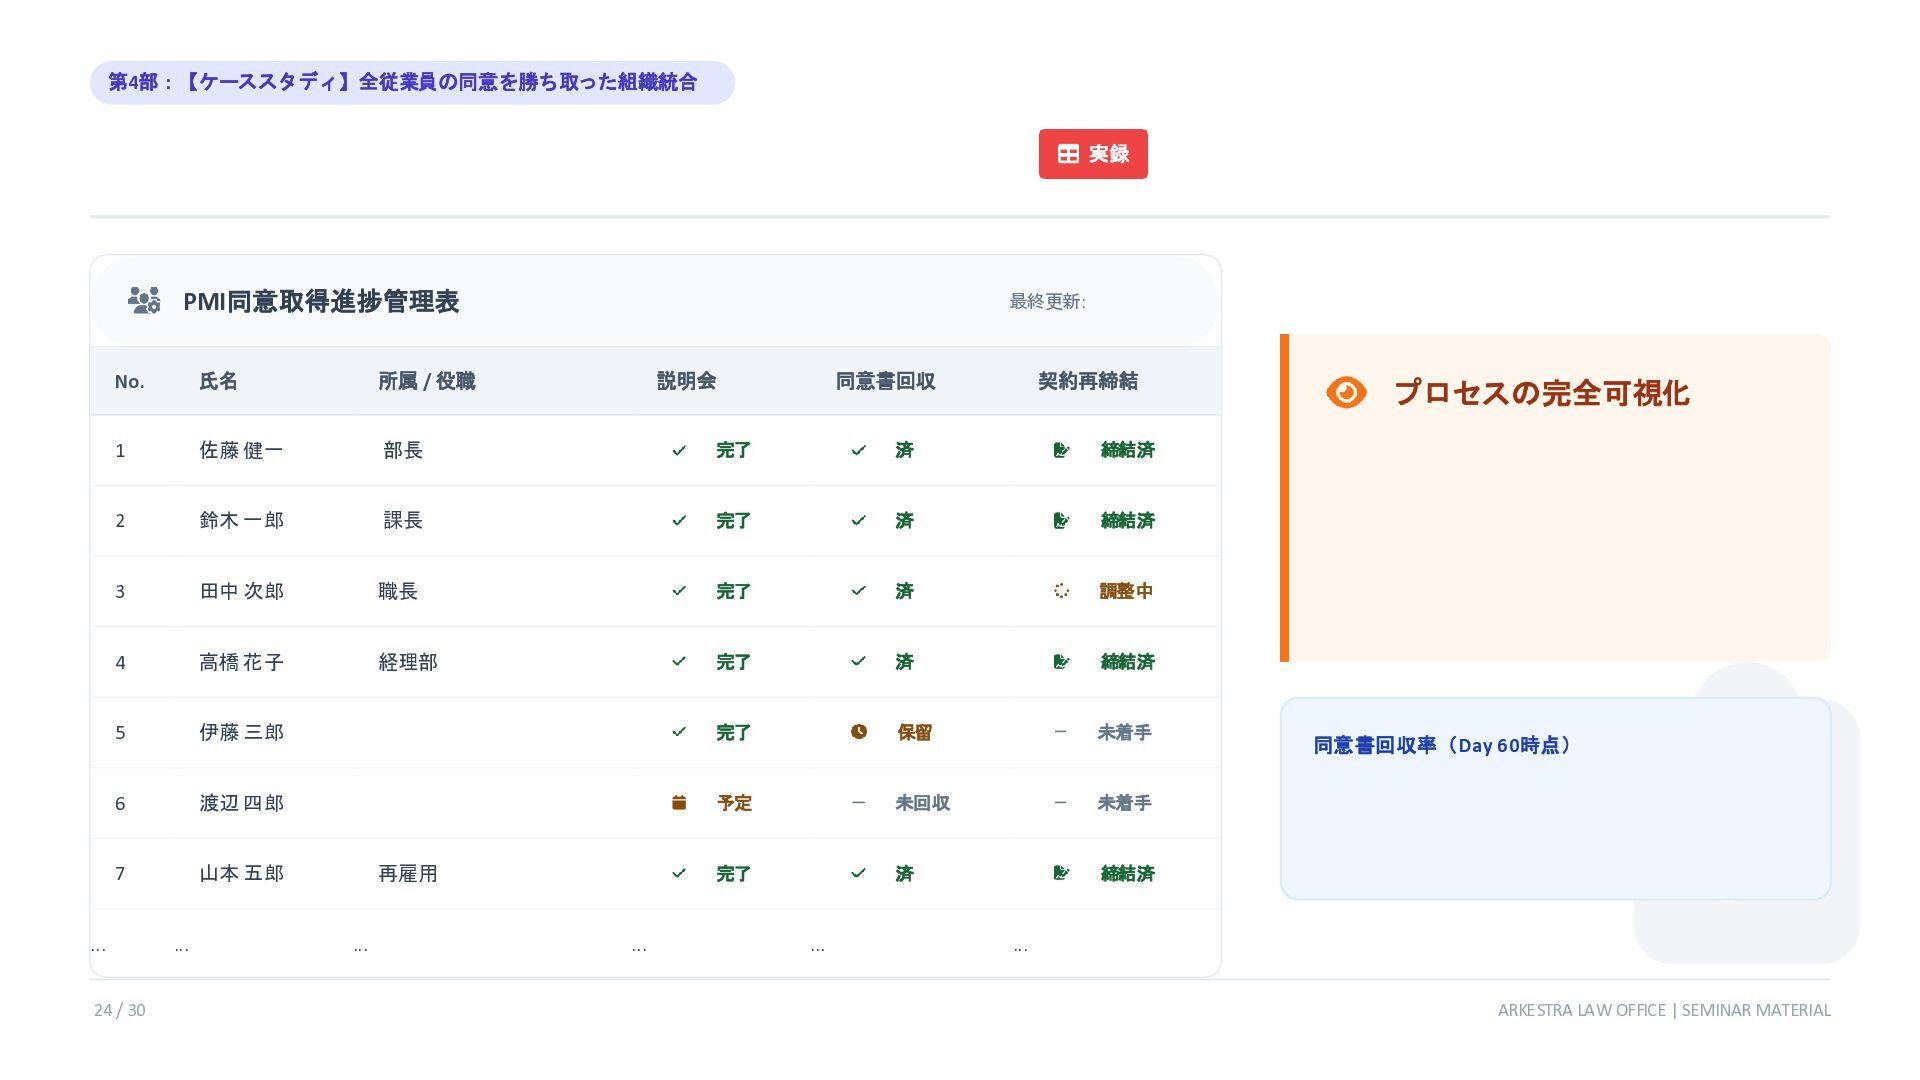Image resolution: width=1920 pixels, height=1080 pixels.
Task: Click the dash icon beside 未回収
Action: pyautogui.click(x=858, y=802)
